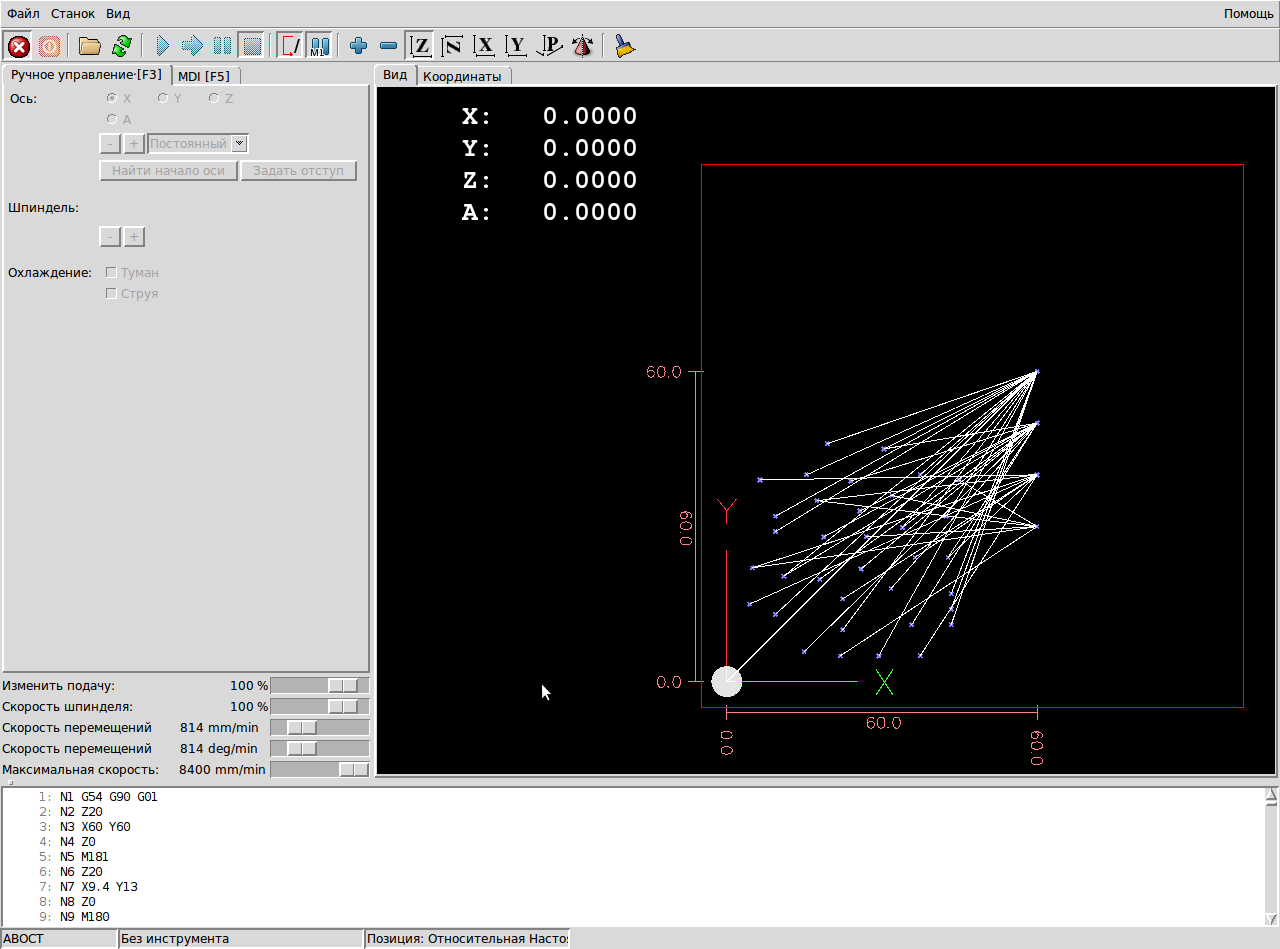The width and height of the screenshot is (1280, 949).
Task: Zoom in with the plus icon
Action: (x=358, y=46)
